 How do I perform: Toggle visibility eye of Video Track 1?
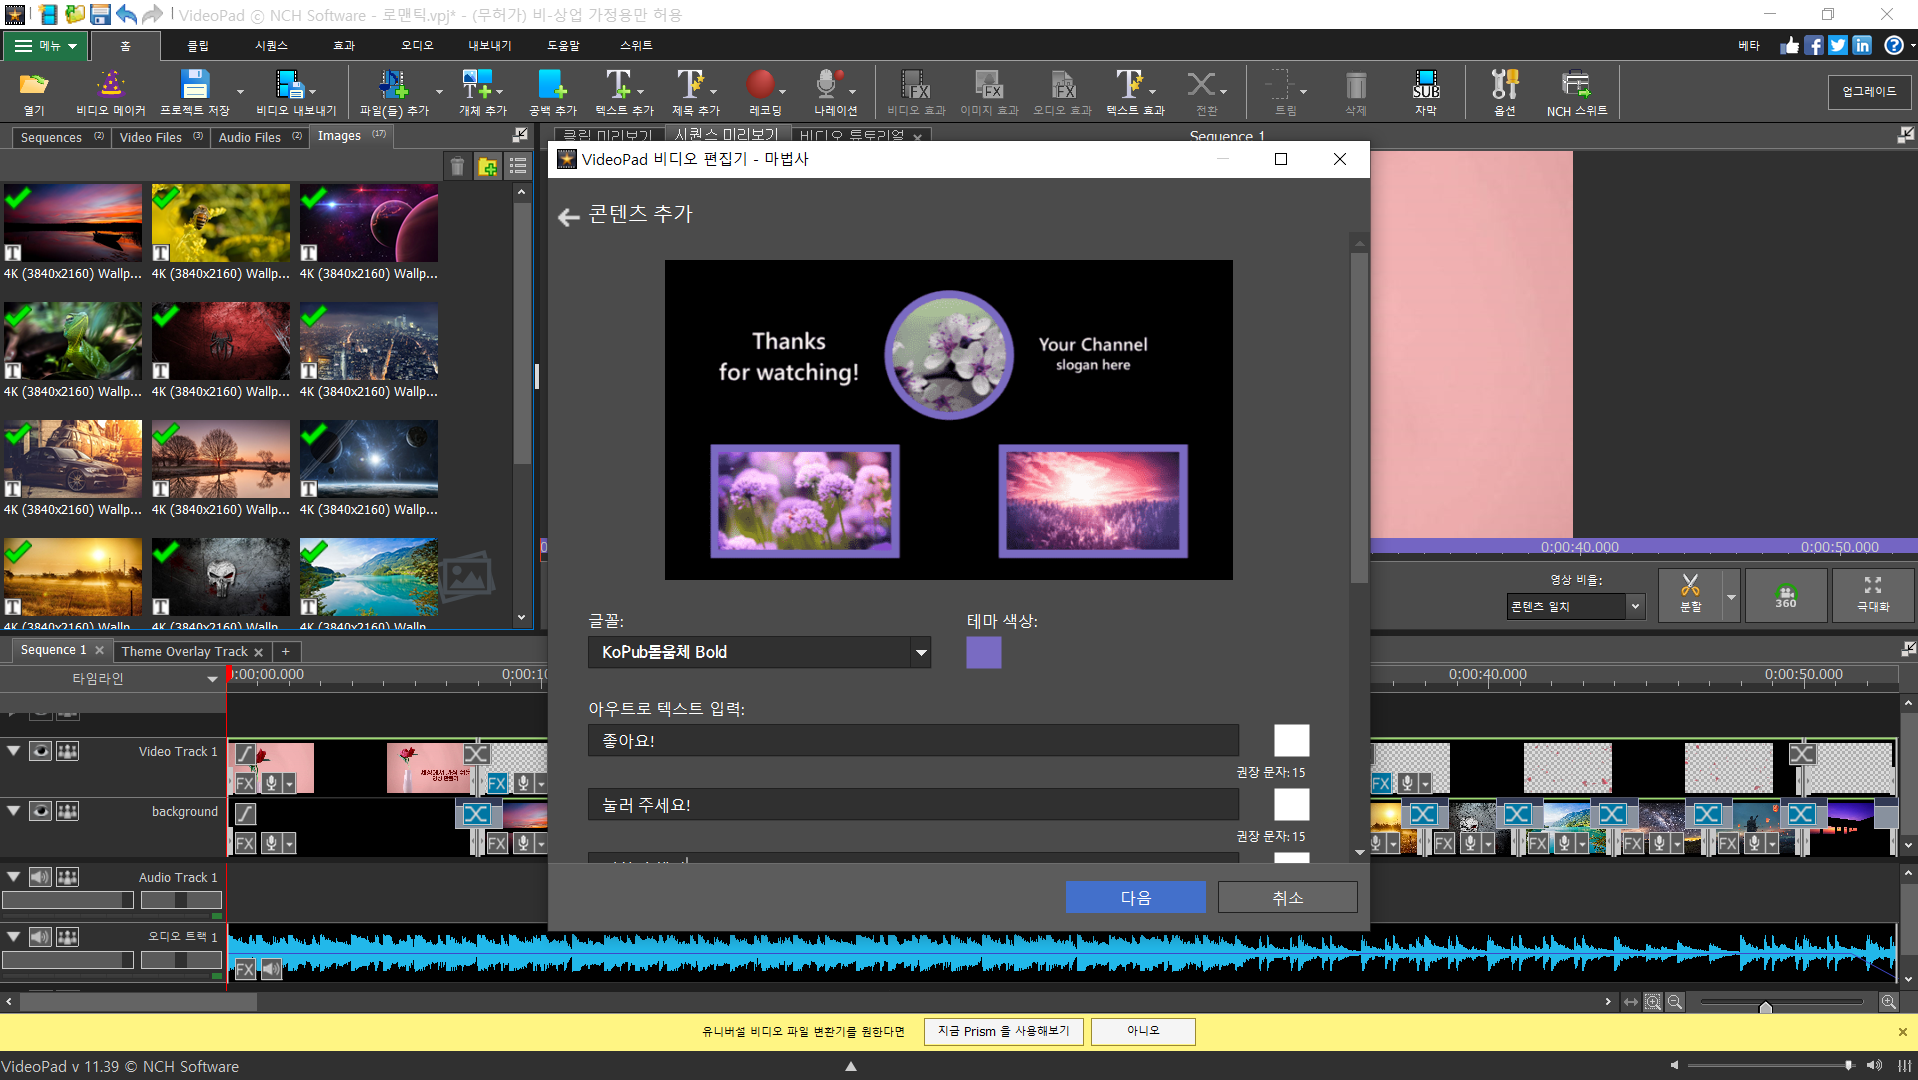(x=40, y=751)
